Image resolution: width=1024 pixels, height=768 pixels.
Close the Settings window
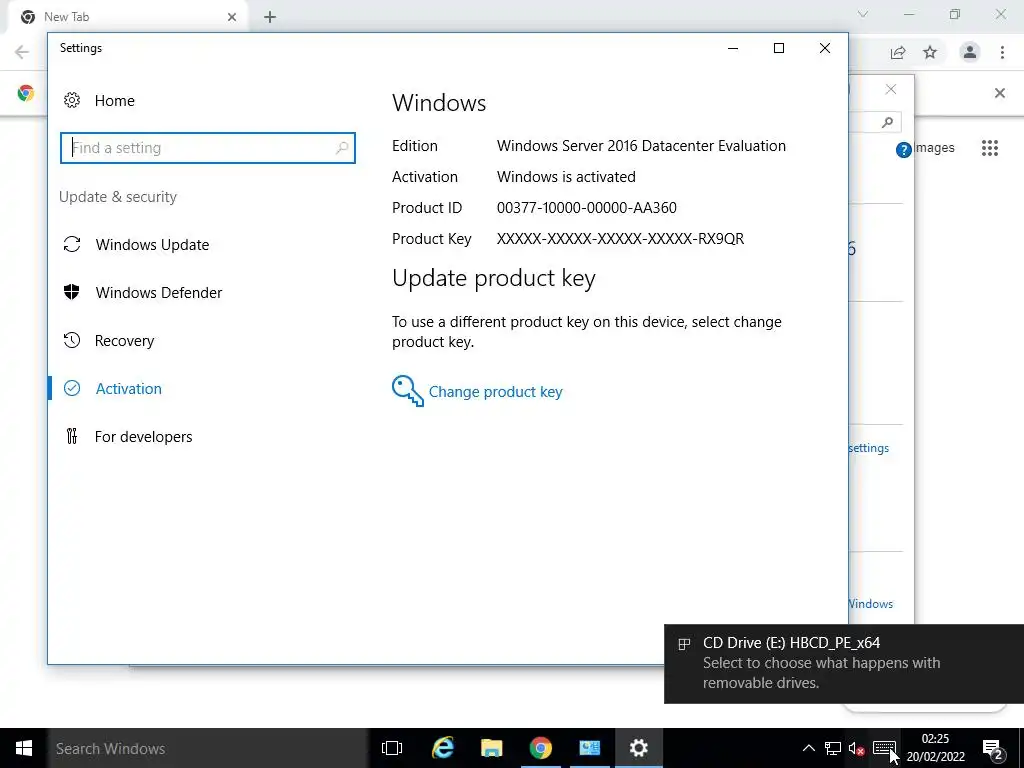(x=825, y=48)
